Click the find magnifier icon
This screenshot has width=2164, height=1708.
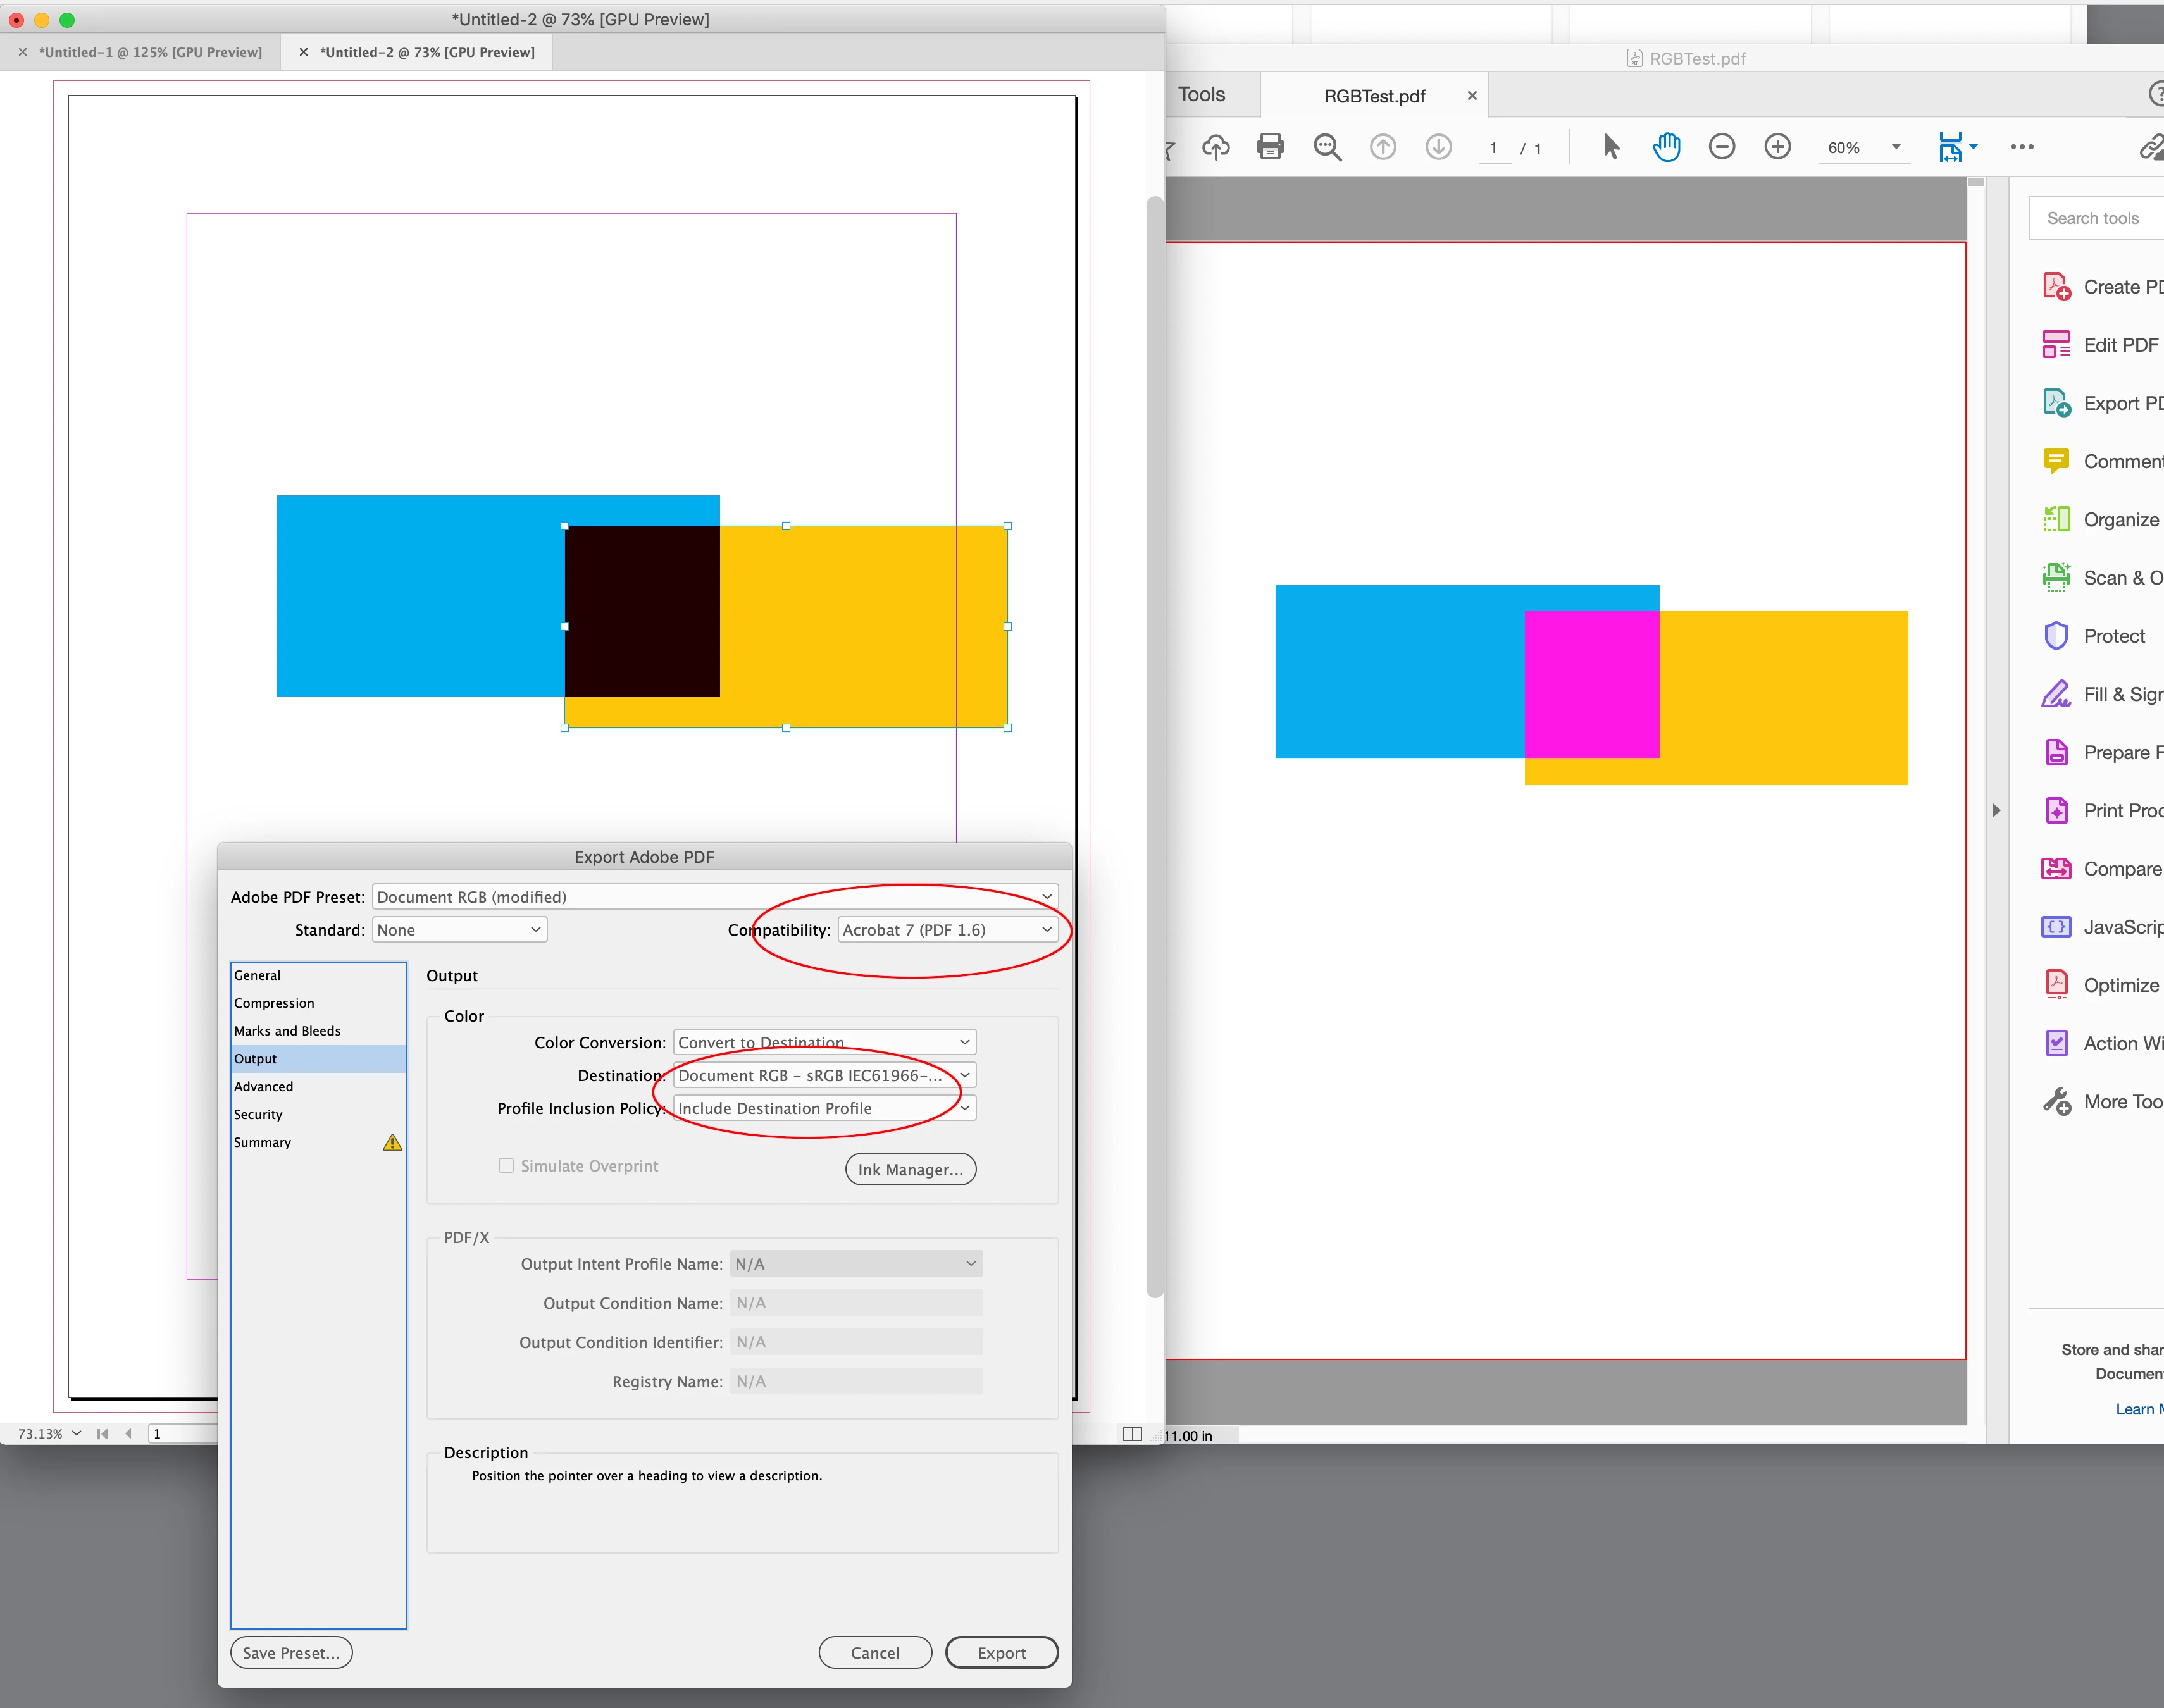pos(1327,147)
